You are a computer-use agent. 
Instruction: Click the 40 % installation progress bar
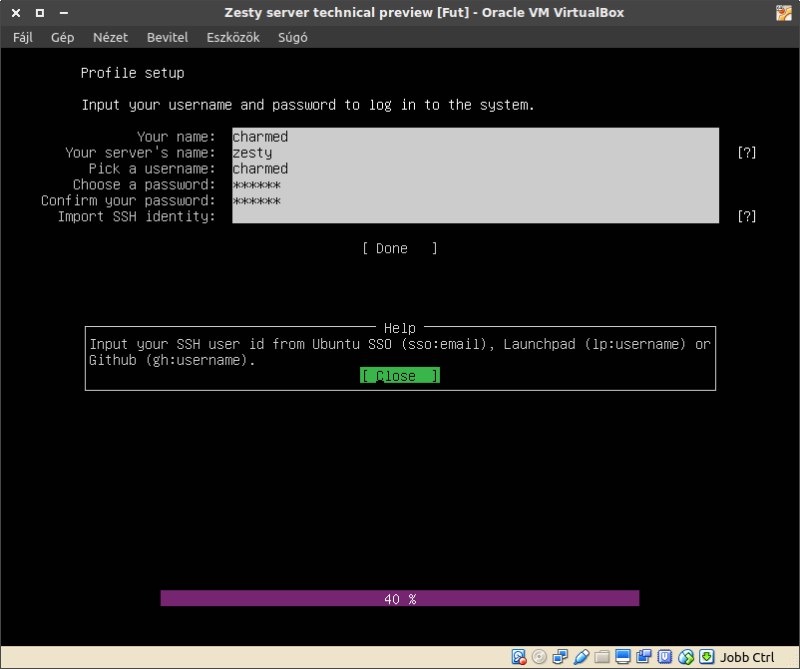coord(399,598)
